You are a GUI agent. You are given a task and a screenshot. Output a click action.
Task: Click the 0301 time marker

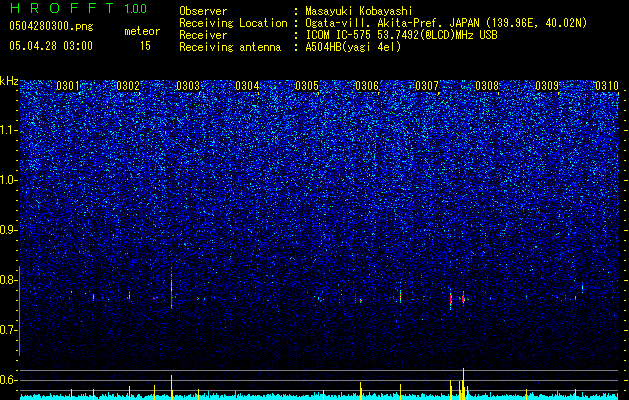click(x=68, y=86)
